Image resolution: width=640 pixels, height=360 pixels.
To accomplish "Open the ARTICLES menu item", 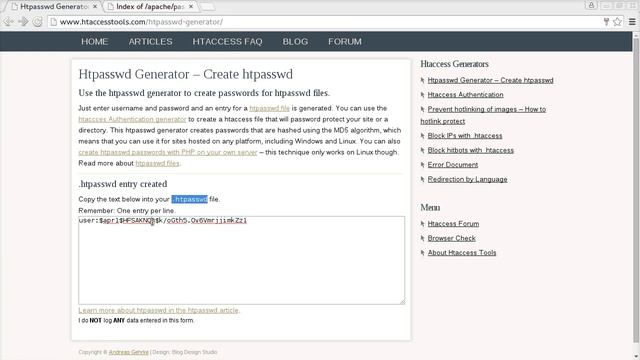I will (x=150, y=41).
